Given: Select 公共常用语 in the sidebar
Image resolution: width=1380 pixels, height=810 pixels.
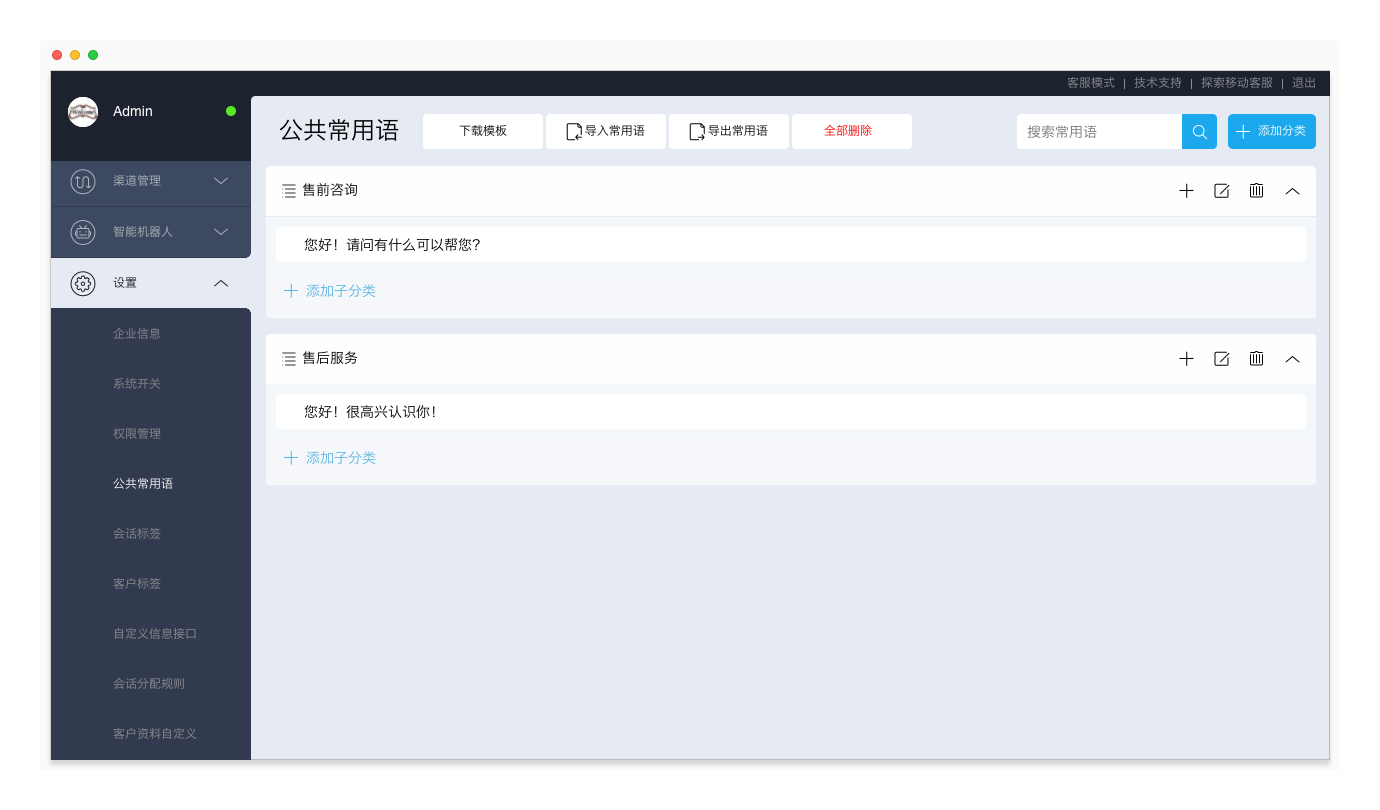Looking at the screenshot, I should point(143,484).
